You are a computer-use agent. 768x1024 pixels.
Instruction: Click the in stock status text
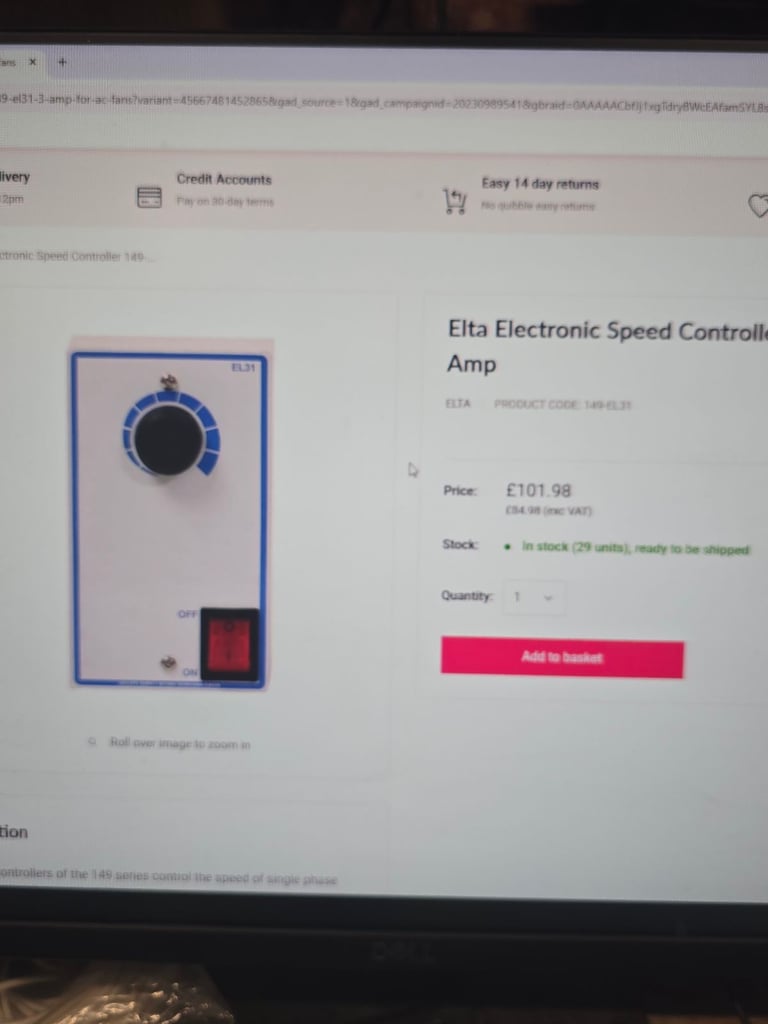(635, 548)
